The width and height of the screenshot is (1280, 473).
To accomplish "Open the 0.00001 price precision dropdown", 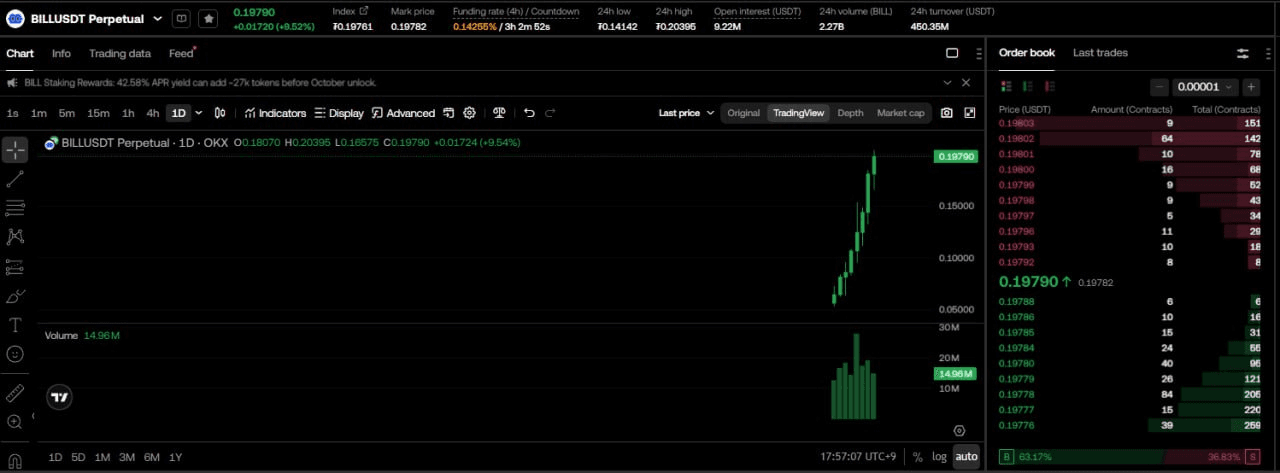I will click(x=1205, y=87).
